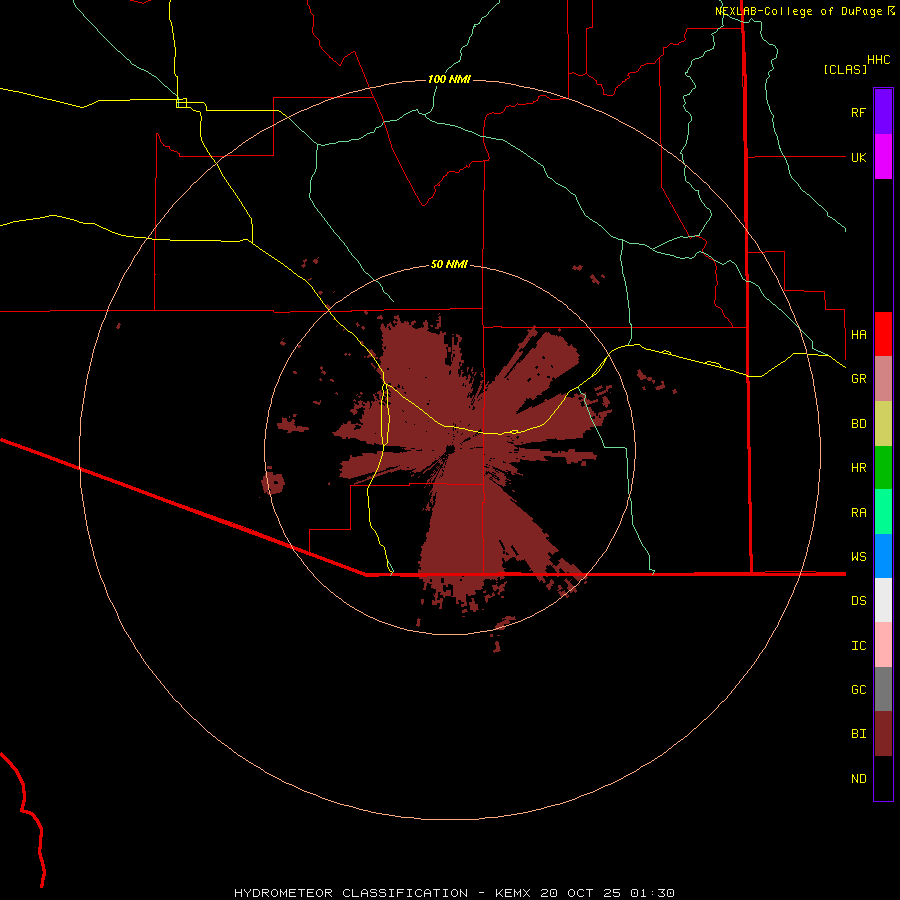Click the 100 NMI range ring label
This screenshot has height=900, width=900.
tap(449, 79)
